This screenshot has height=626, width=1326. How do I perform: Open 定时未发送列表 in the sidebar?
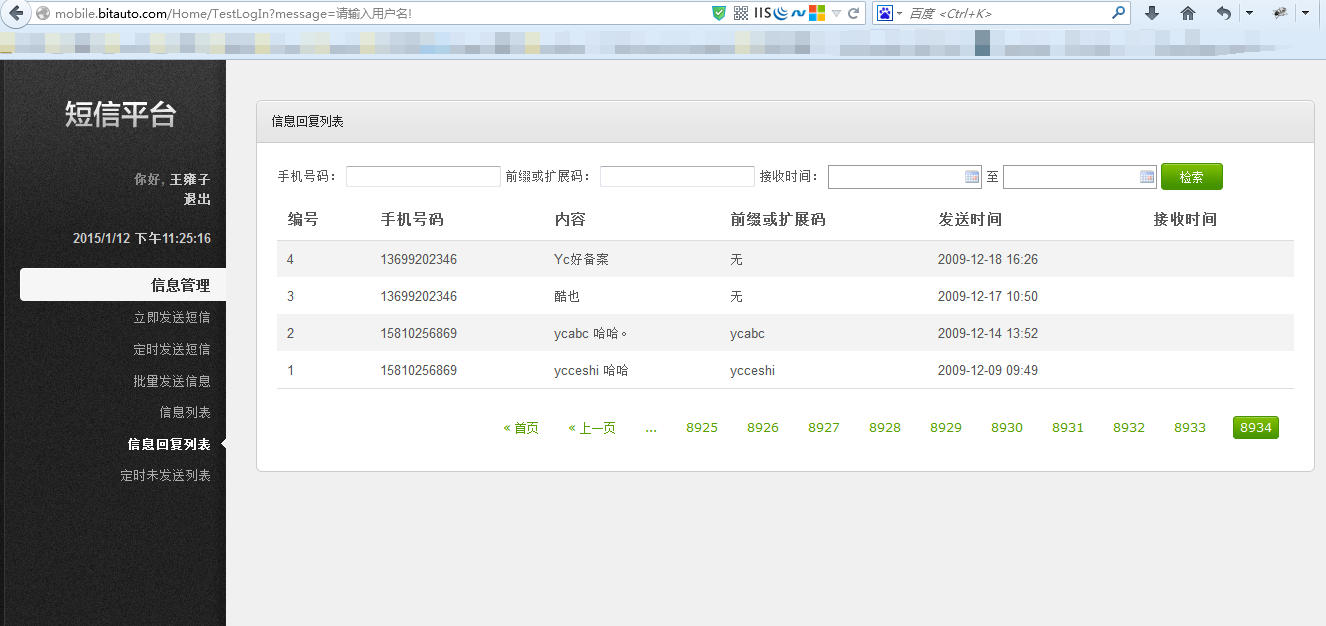pos(166,475)
